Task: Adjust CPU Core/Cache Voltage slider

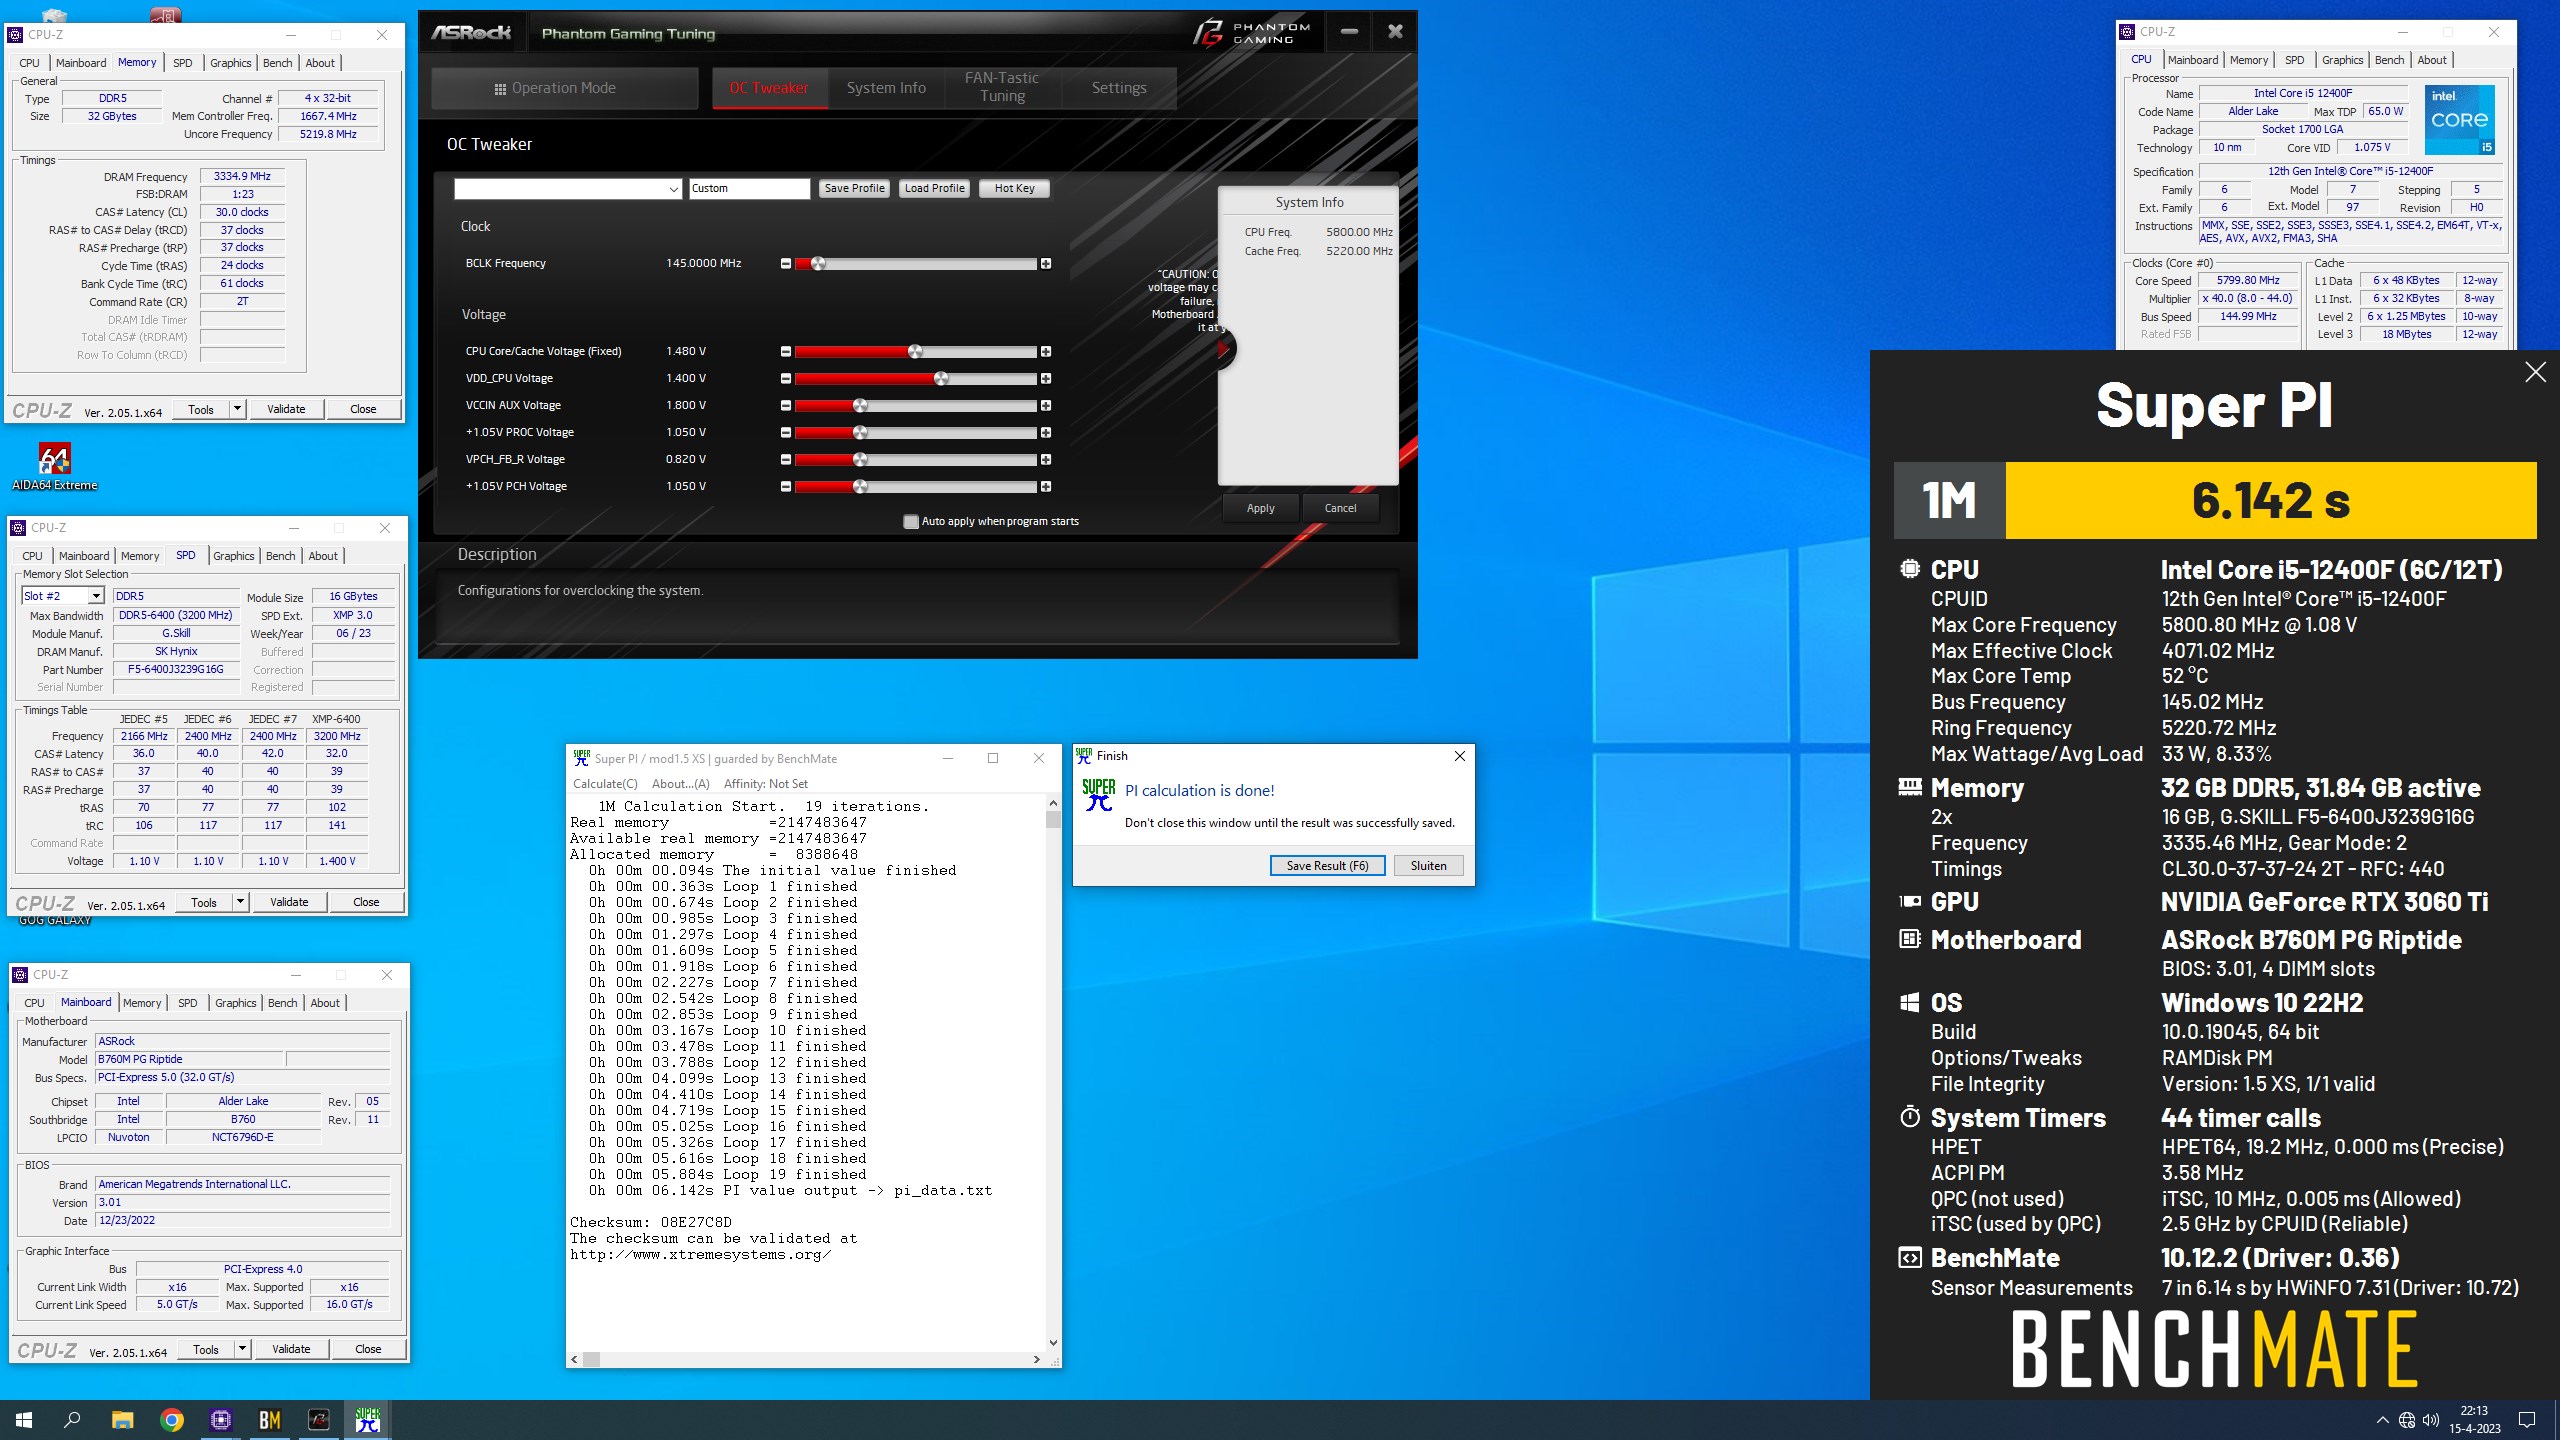Action: (x=916, y=352)
